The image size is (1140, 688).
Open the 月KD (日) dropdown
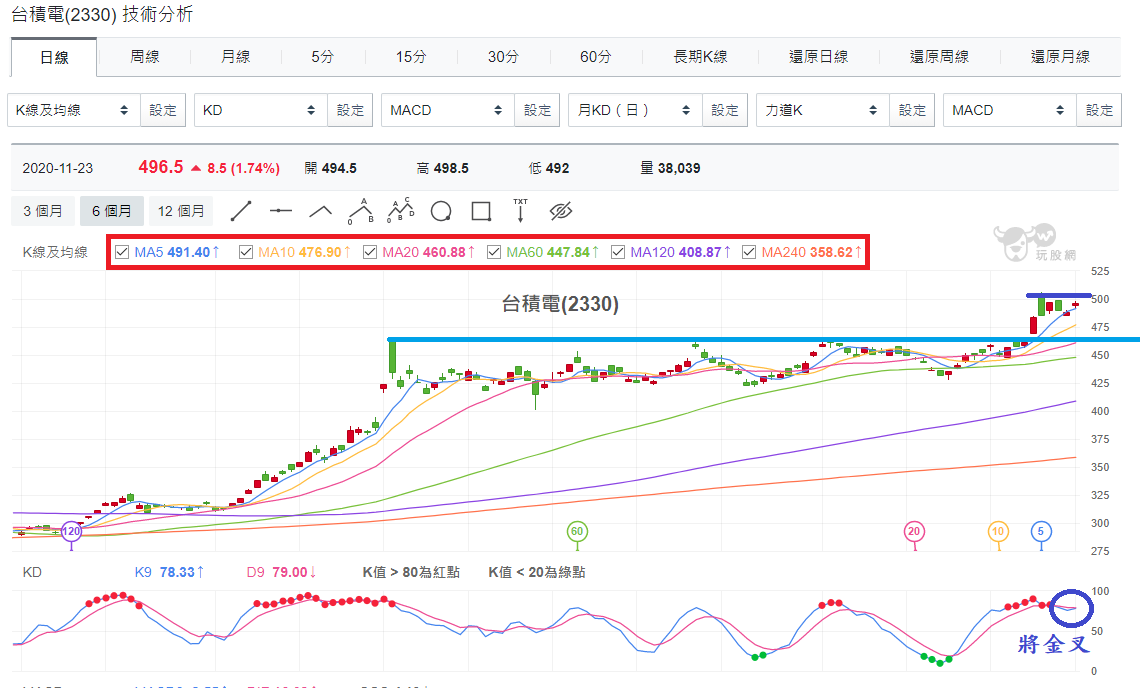click(x=635, y=111)
